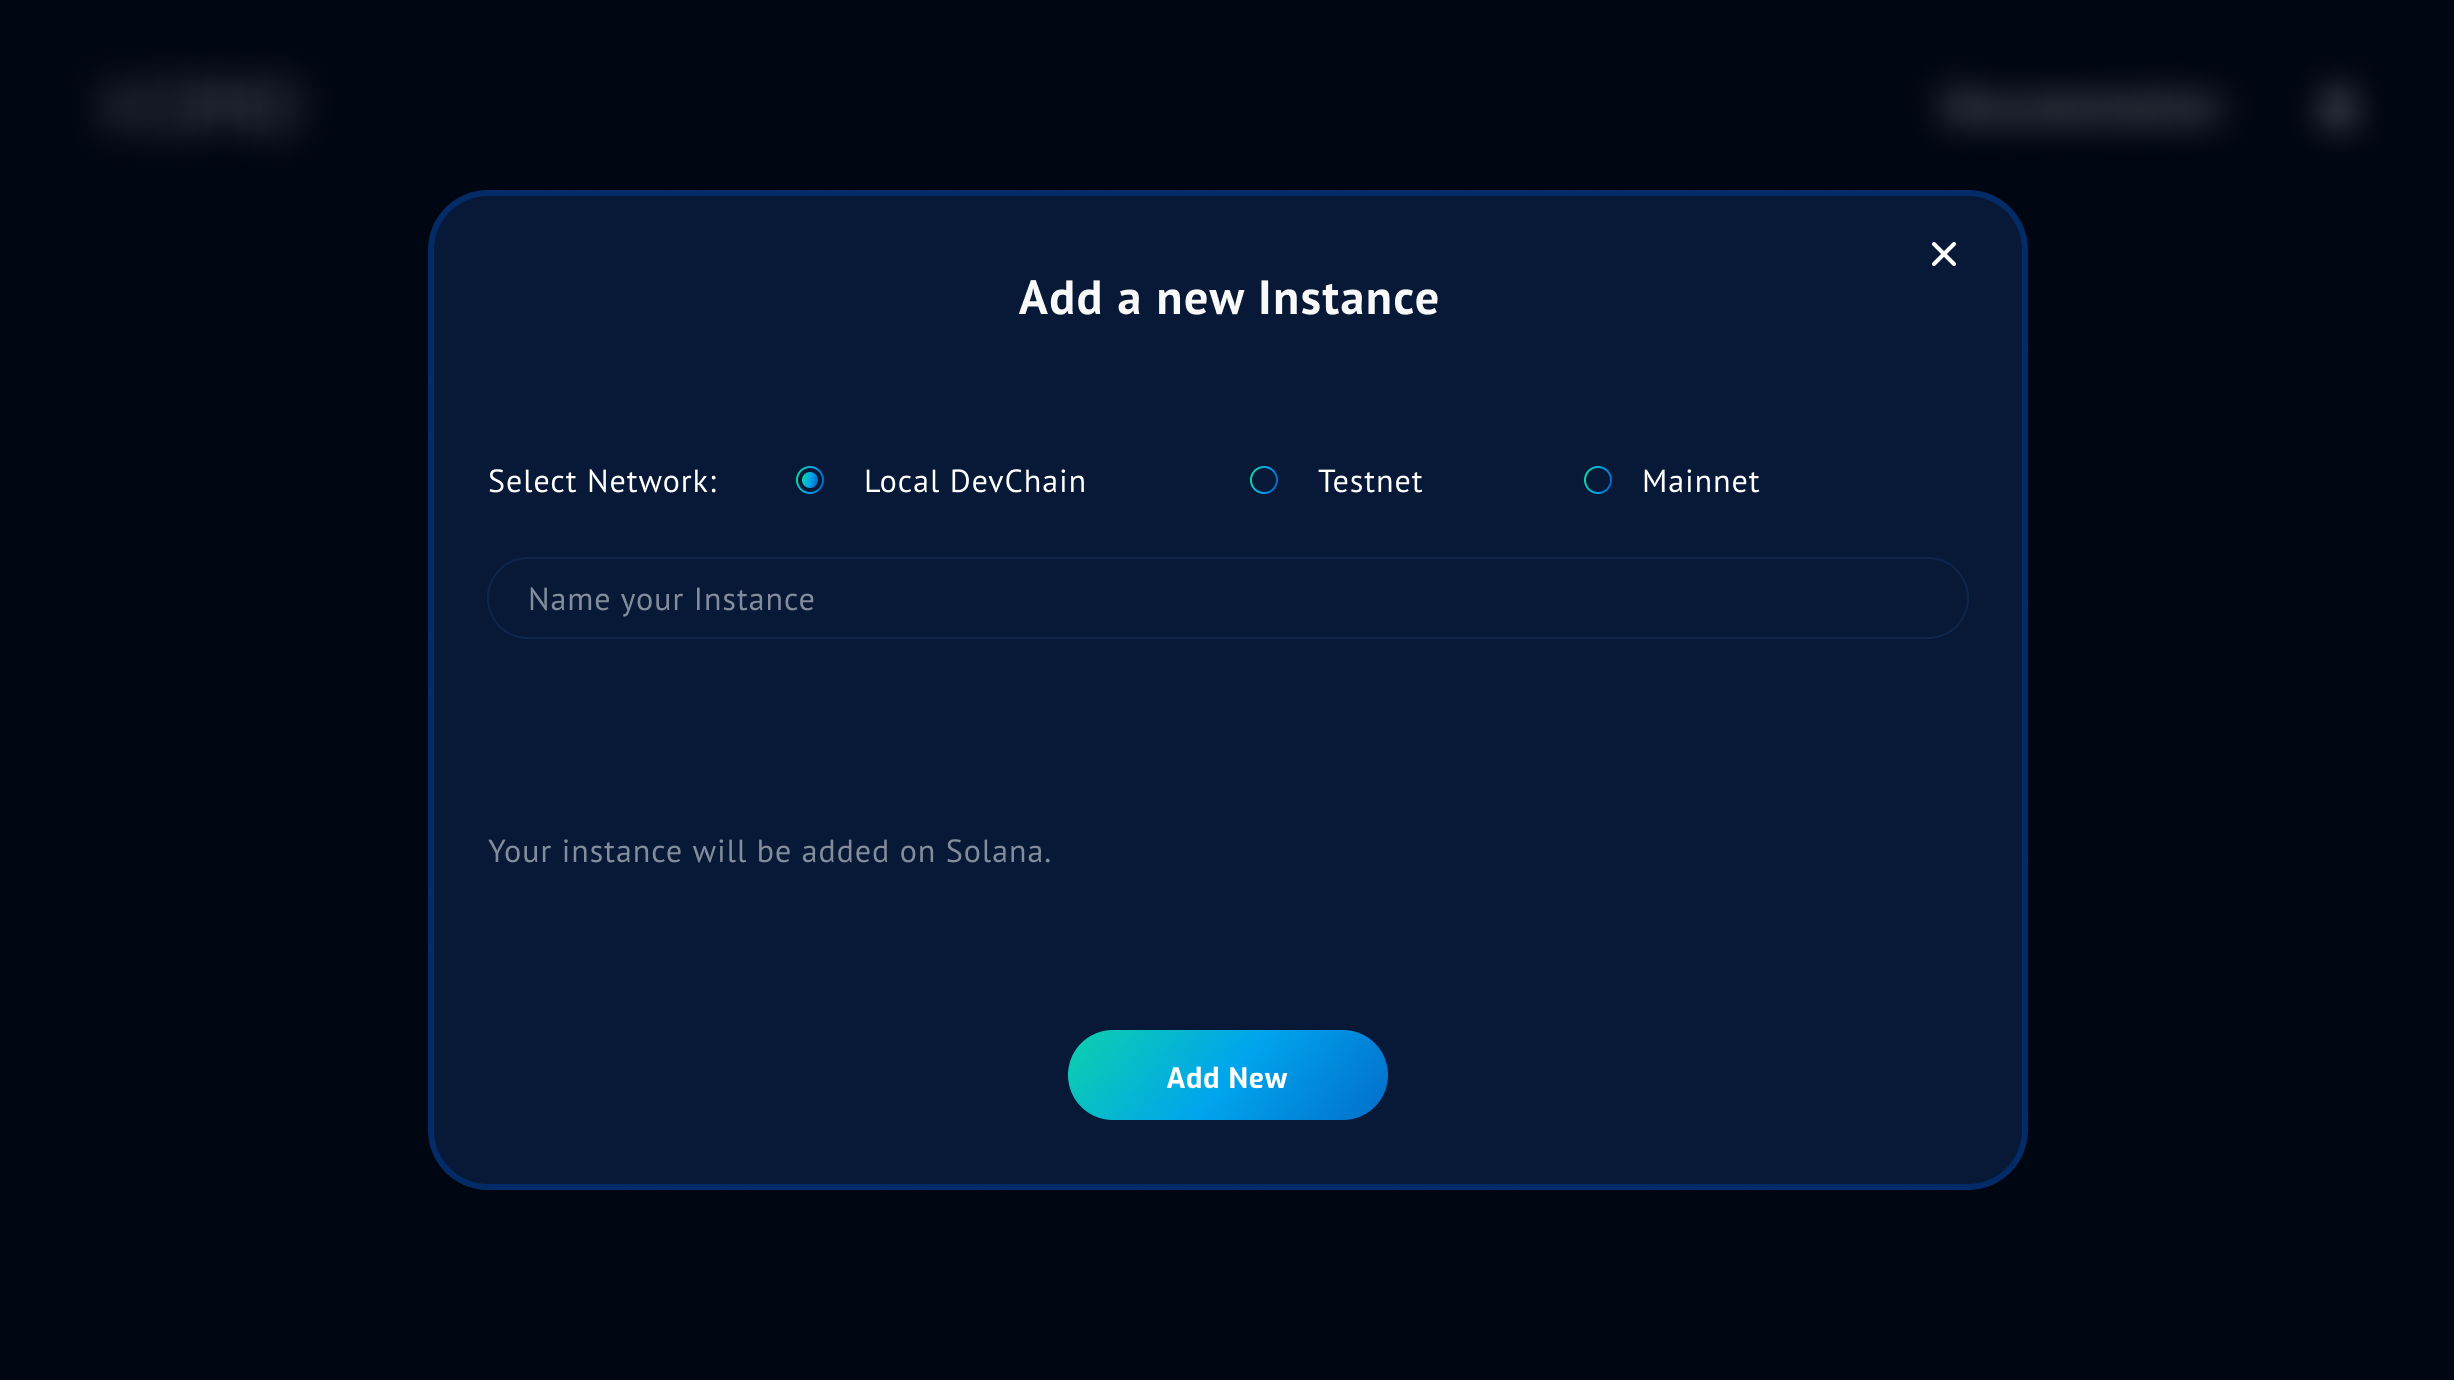Click empty dialog area above Solana notice
The height and width of the screenshot is (1380, 2454).
pos(1227,740)
